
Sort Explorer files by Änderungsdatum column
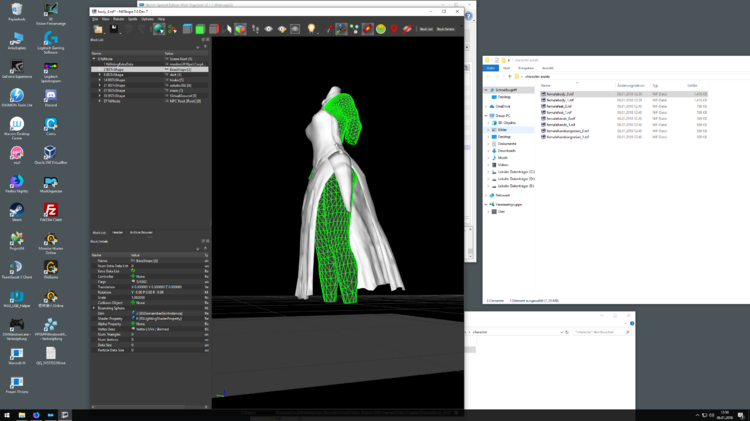click(x=630, y=86)
